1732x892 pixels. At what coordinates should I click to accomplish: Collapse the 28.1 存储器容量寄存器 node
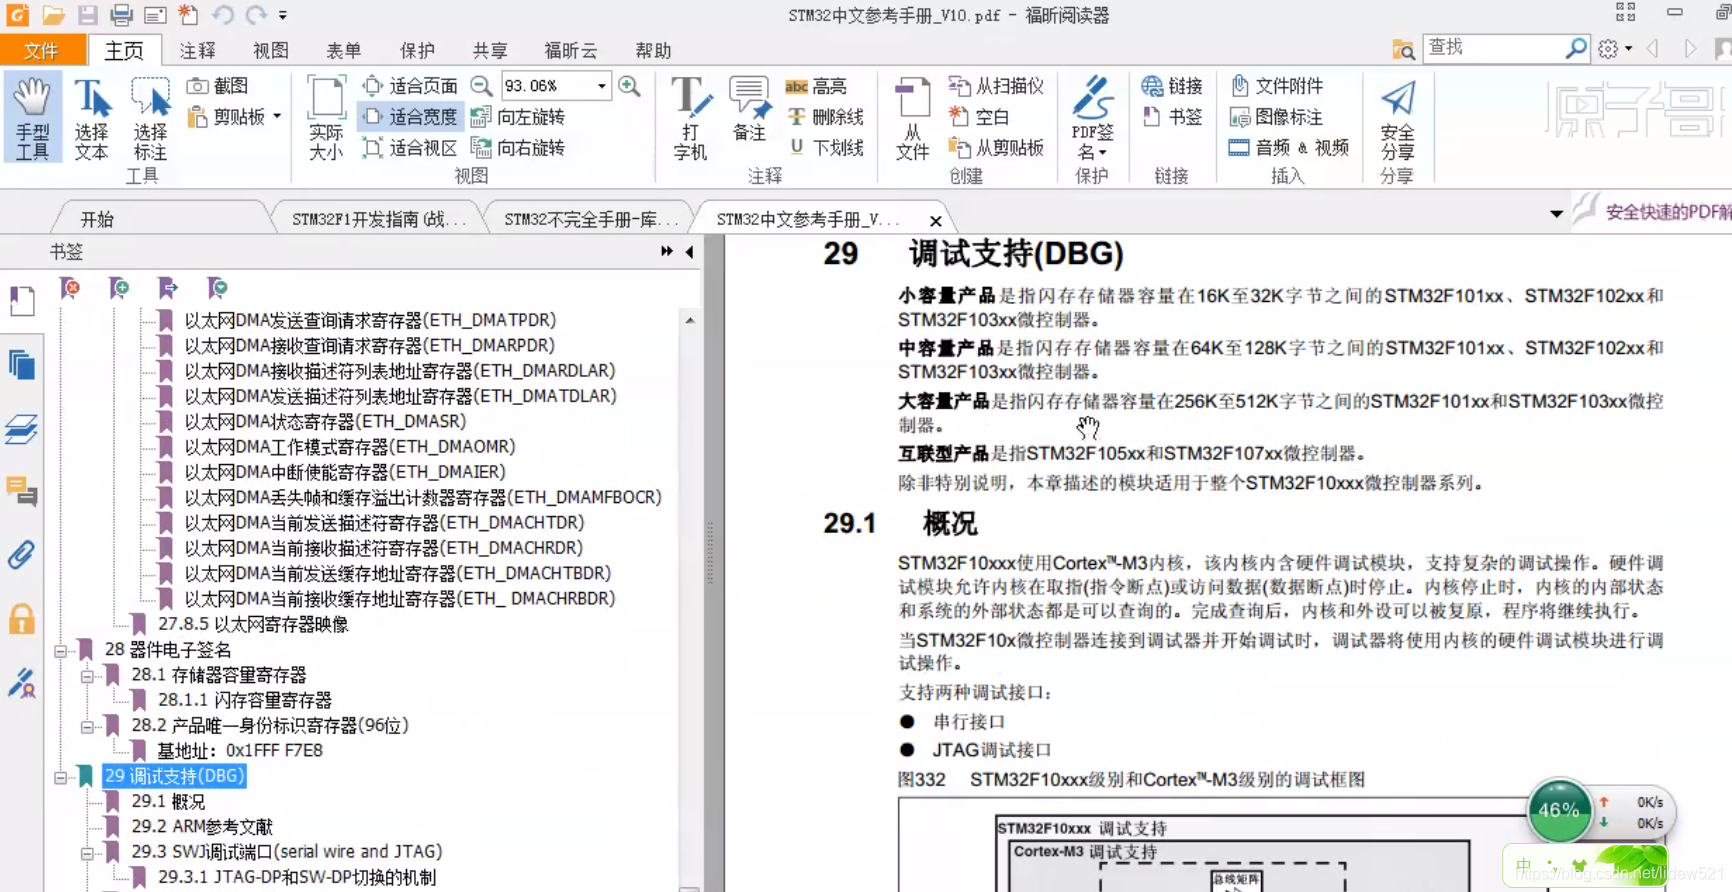point(88,676)
